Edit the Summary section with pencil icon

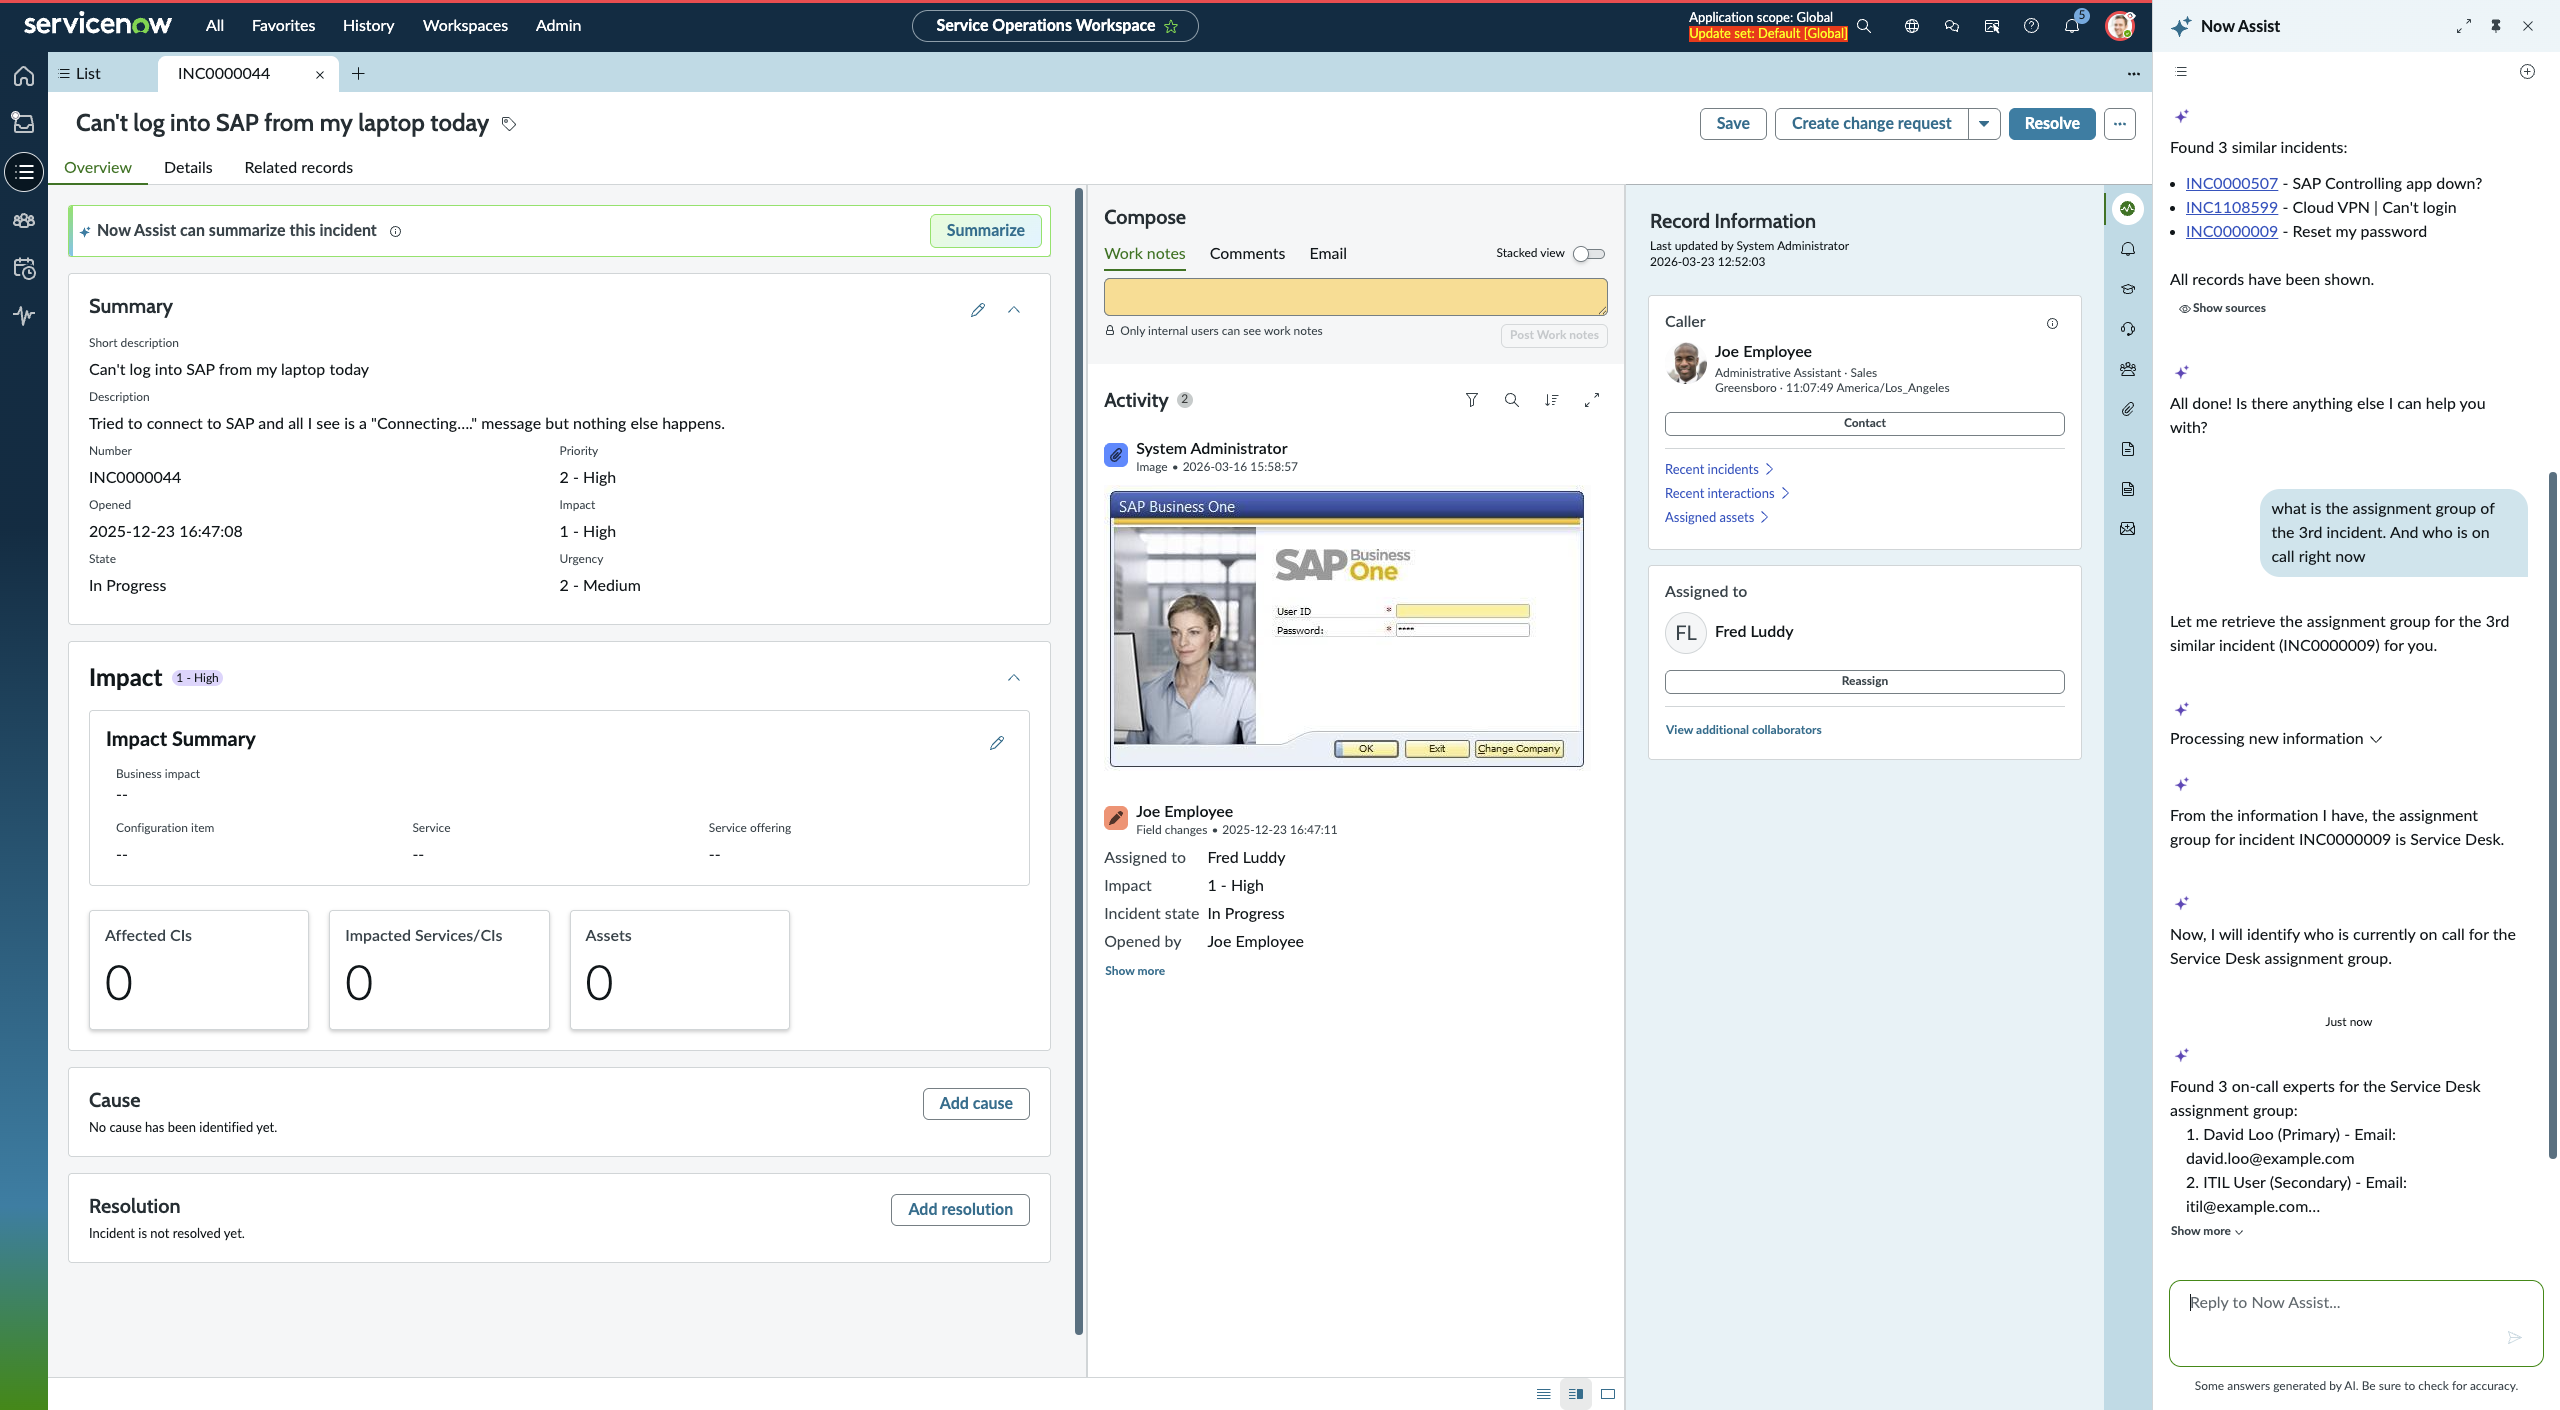coord(978,310)
